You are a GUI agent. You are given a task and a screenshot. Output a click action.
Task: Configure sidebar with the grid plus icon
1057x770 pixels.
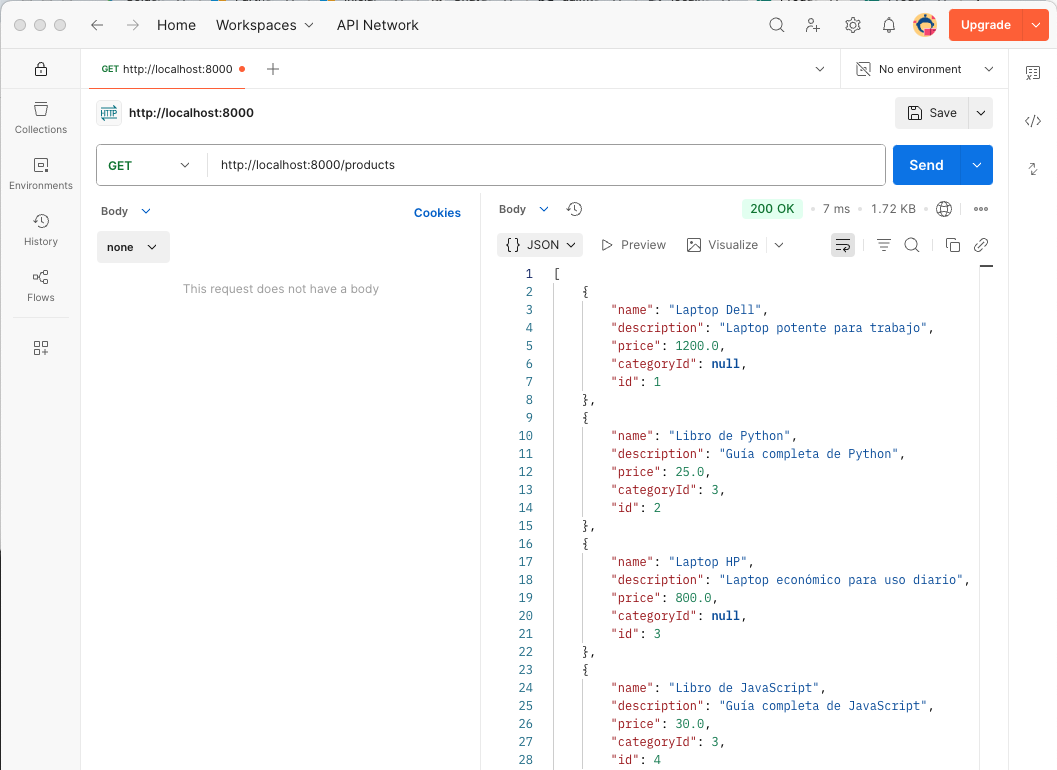pyautogui.click(x=41, y=348)
